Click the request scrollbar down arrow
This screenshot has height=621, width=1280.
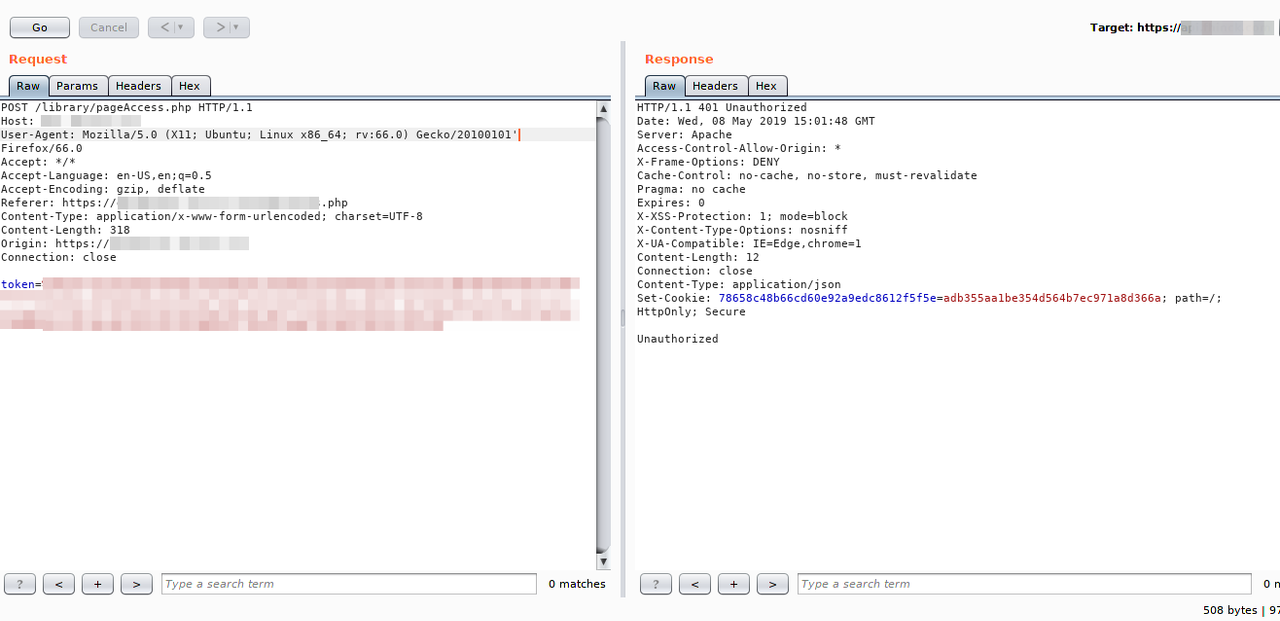click(x=603, y=562)
